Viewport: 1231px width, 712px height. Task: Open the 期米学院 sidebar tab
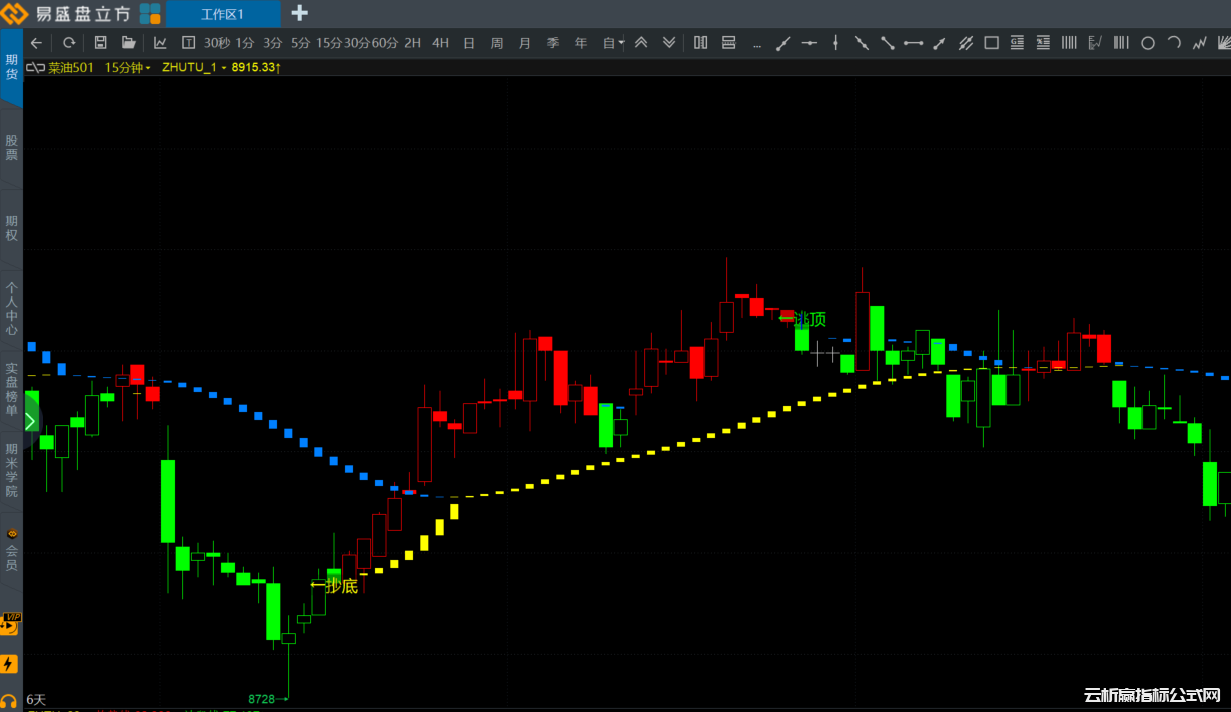(x=11, y=470)
